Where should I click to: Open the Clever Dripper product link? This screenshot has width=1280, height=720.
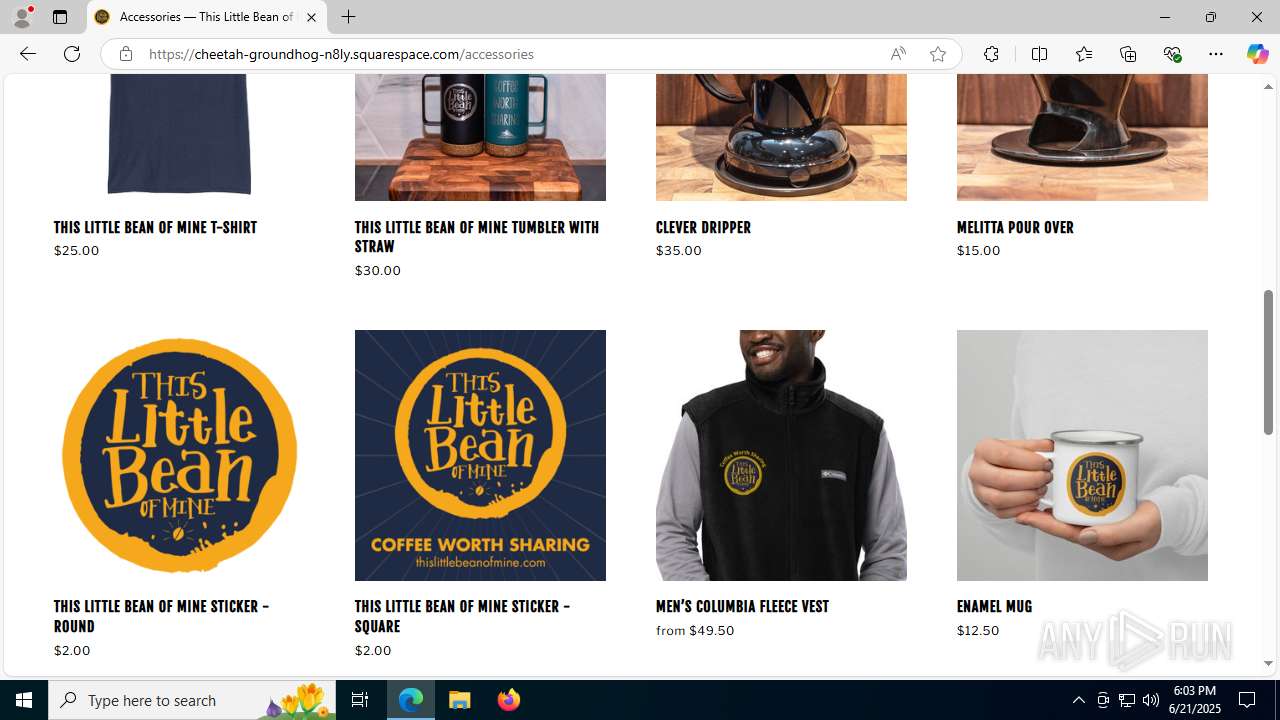(703, 228)
